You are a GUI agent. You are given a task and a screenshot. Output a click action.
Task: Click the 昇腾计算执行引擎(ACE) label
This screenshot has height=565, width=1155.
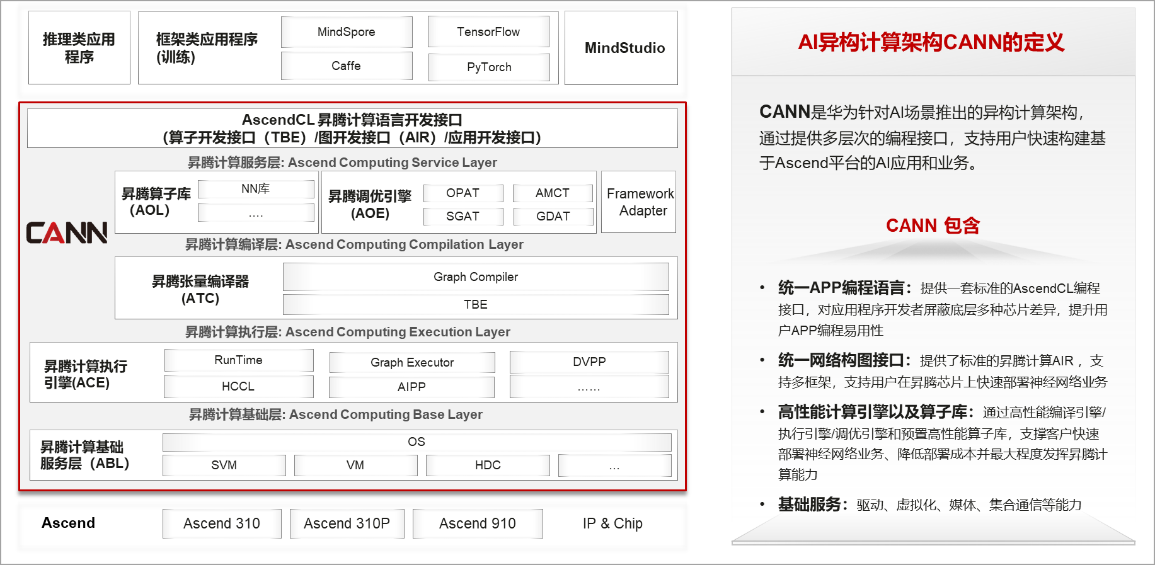click(x=85, y=374)
